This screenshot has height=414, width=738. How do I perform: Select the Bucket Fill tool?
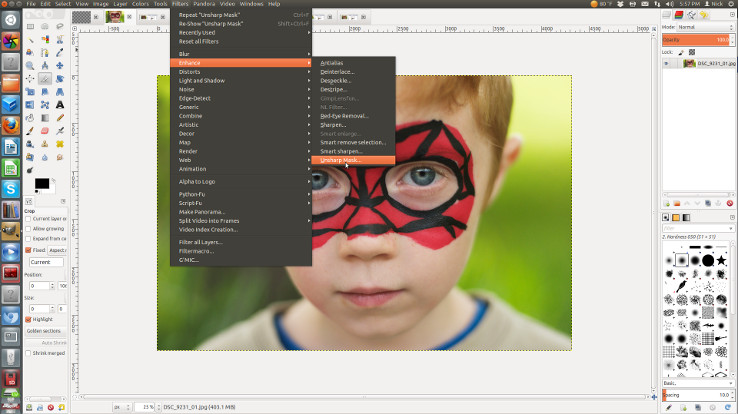click(30, 118)
